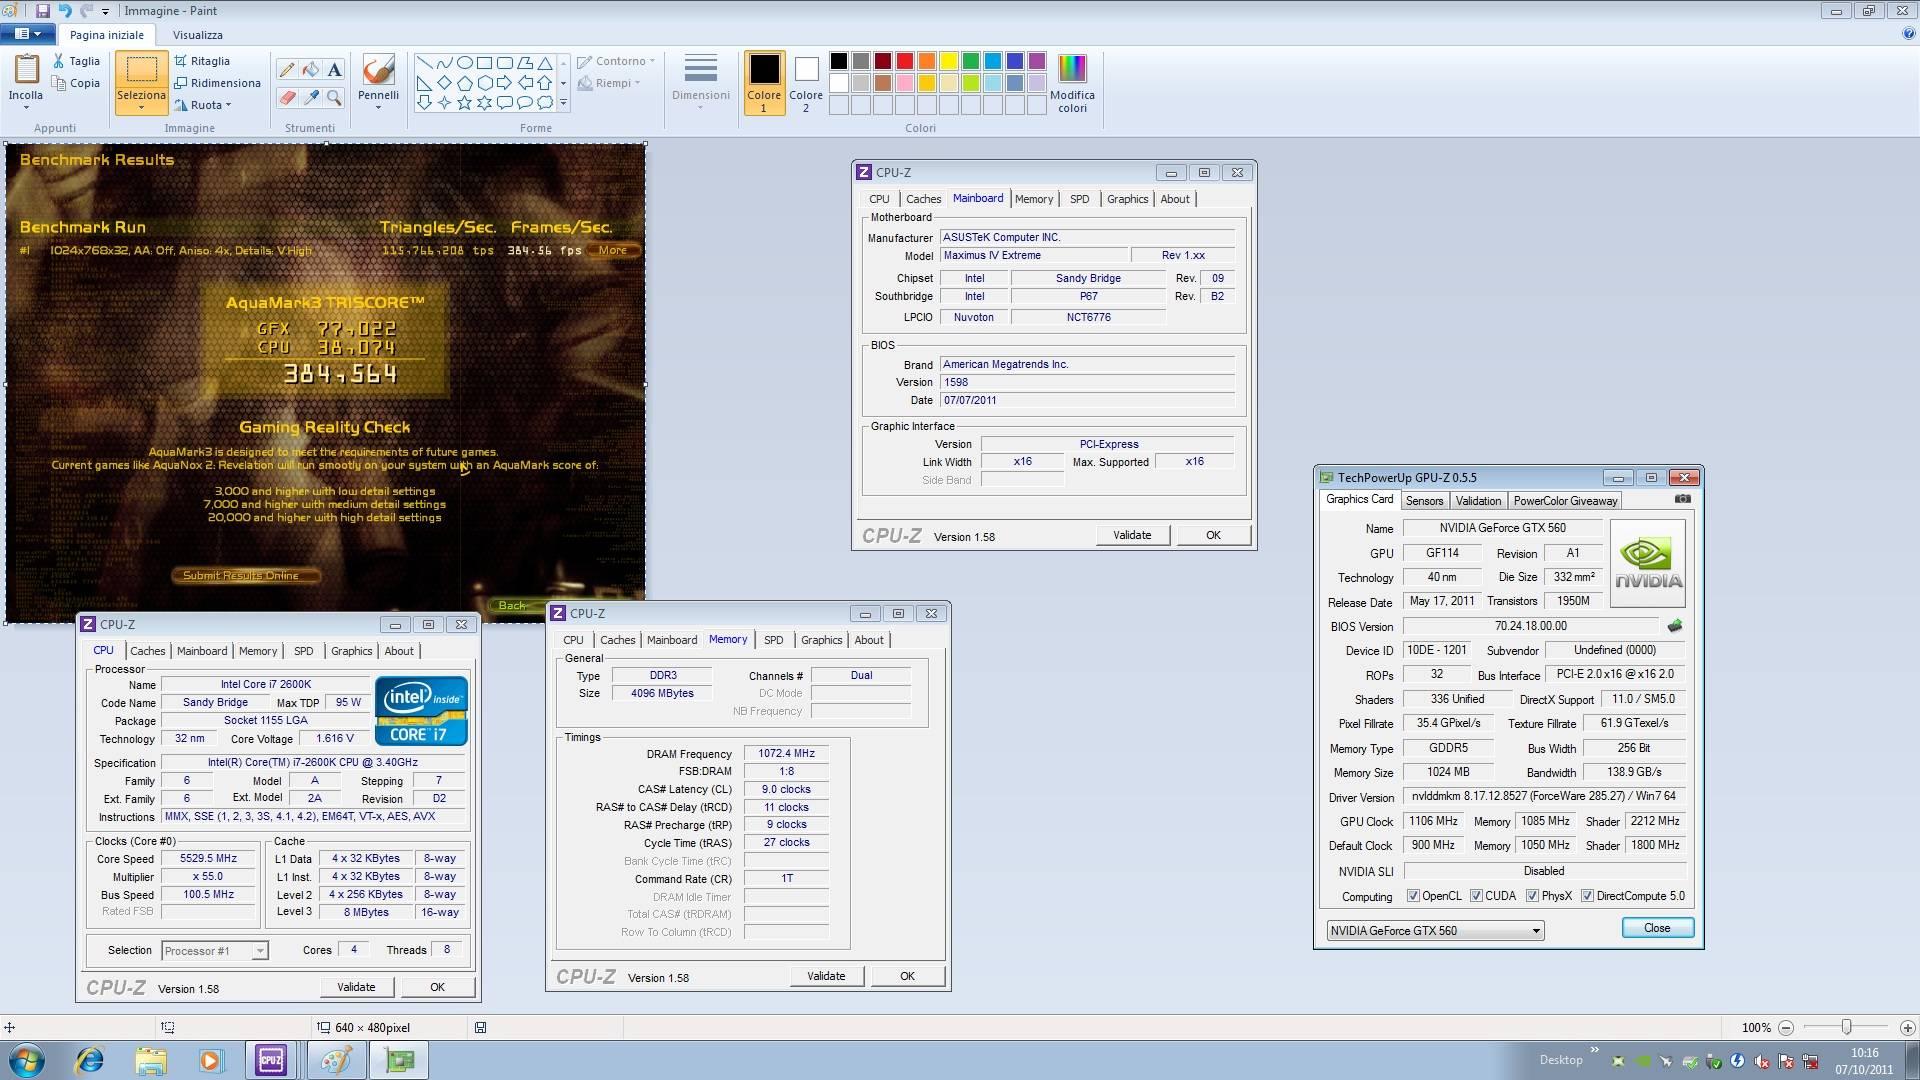Open the Paint application menu button

click(27, 34)
